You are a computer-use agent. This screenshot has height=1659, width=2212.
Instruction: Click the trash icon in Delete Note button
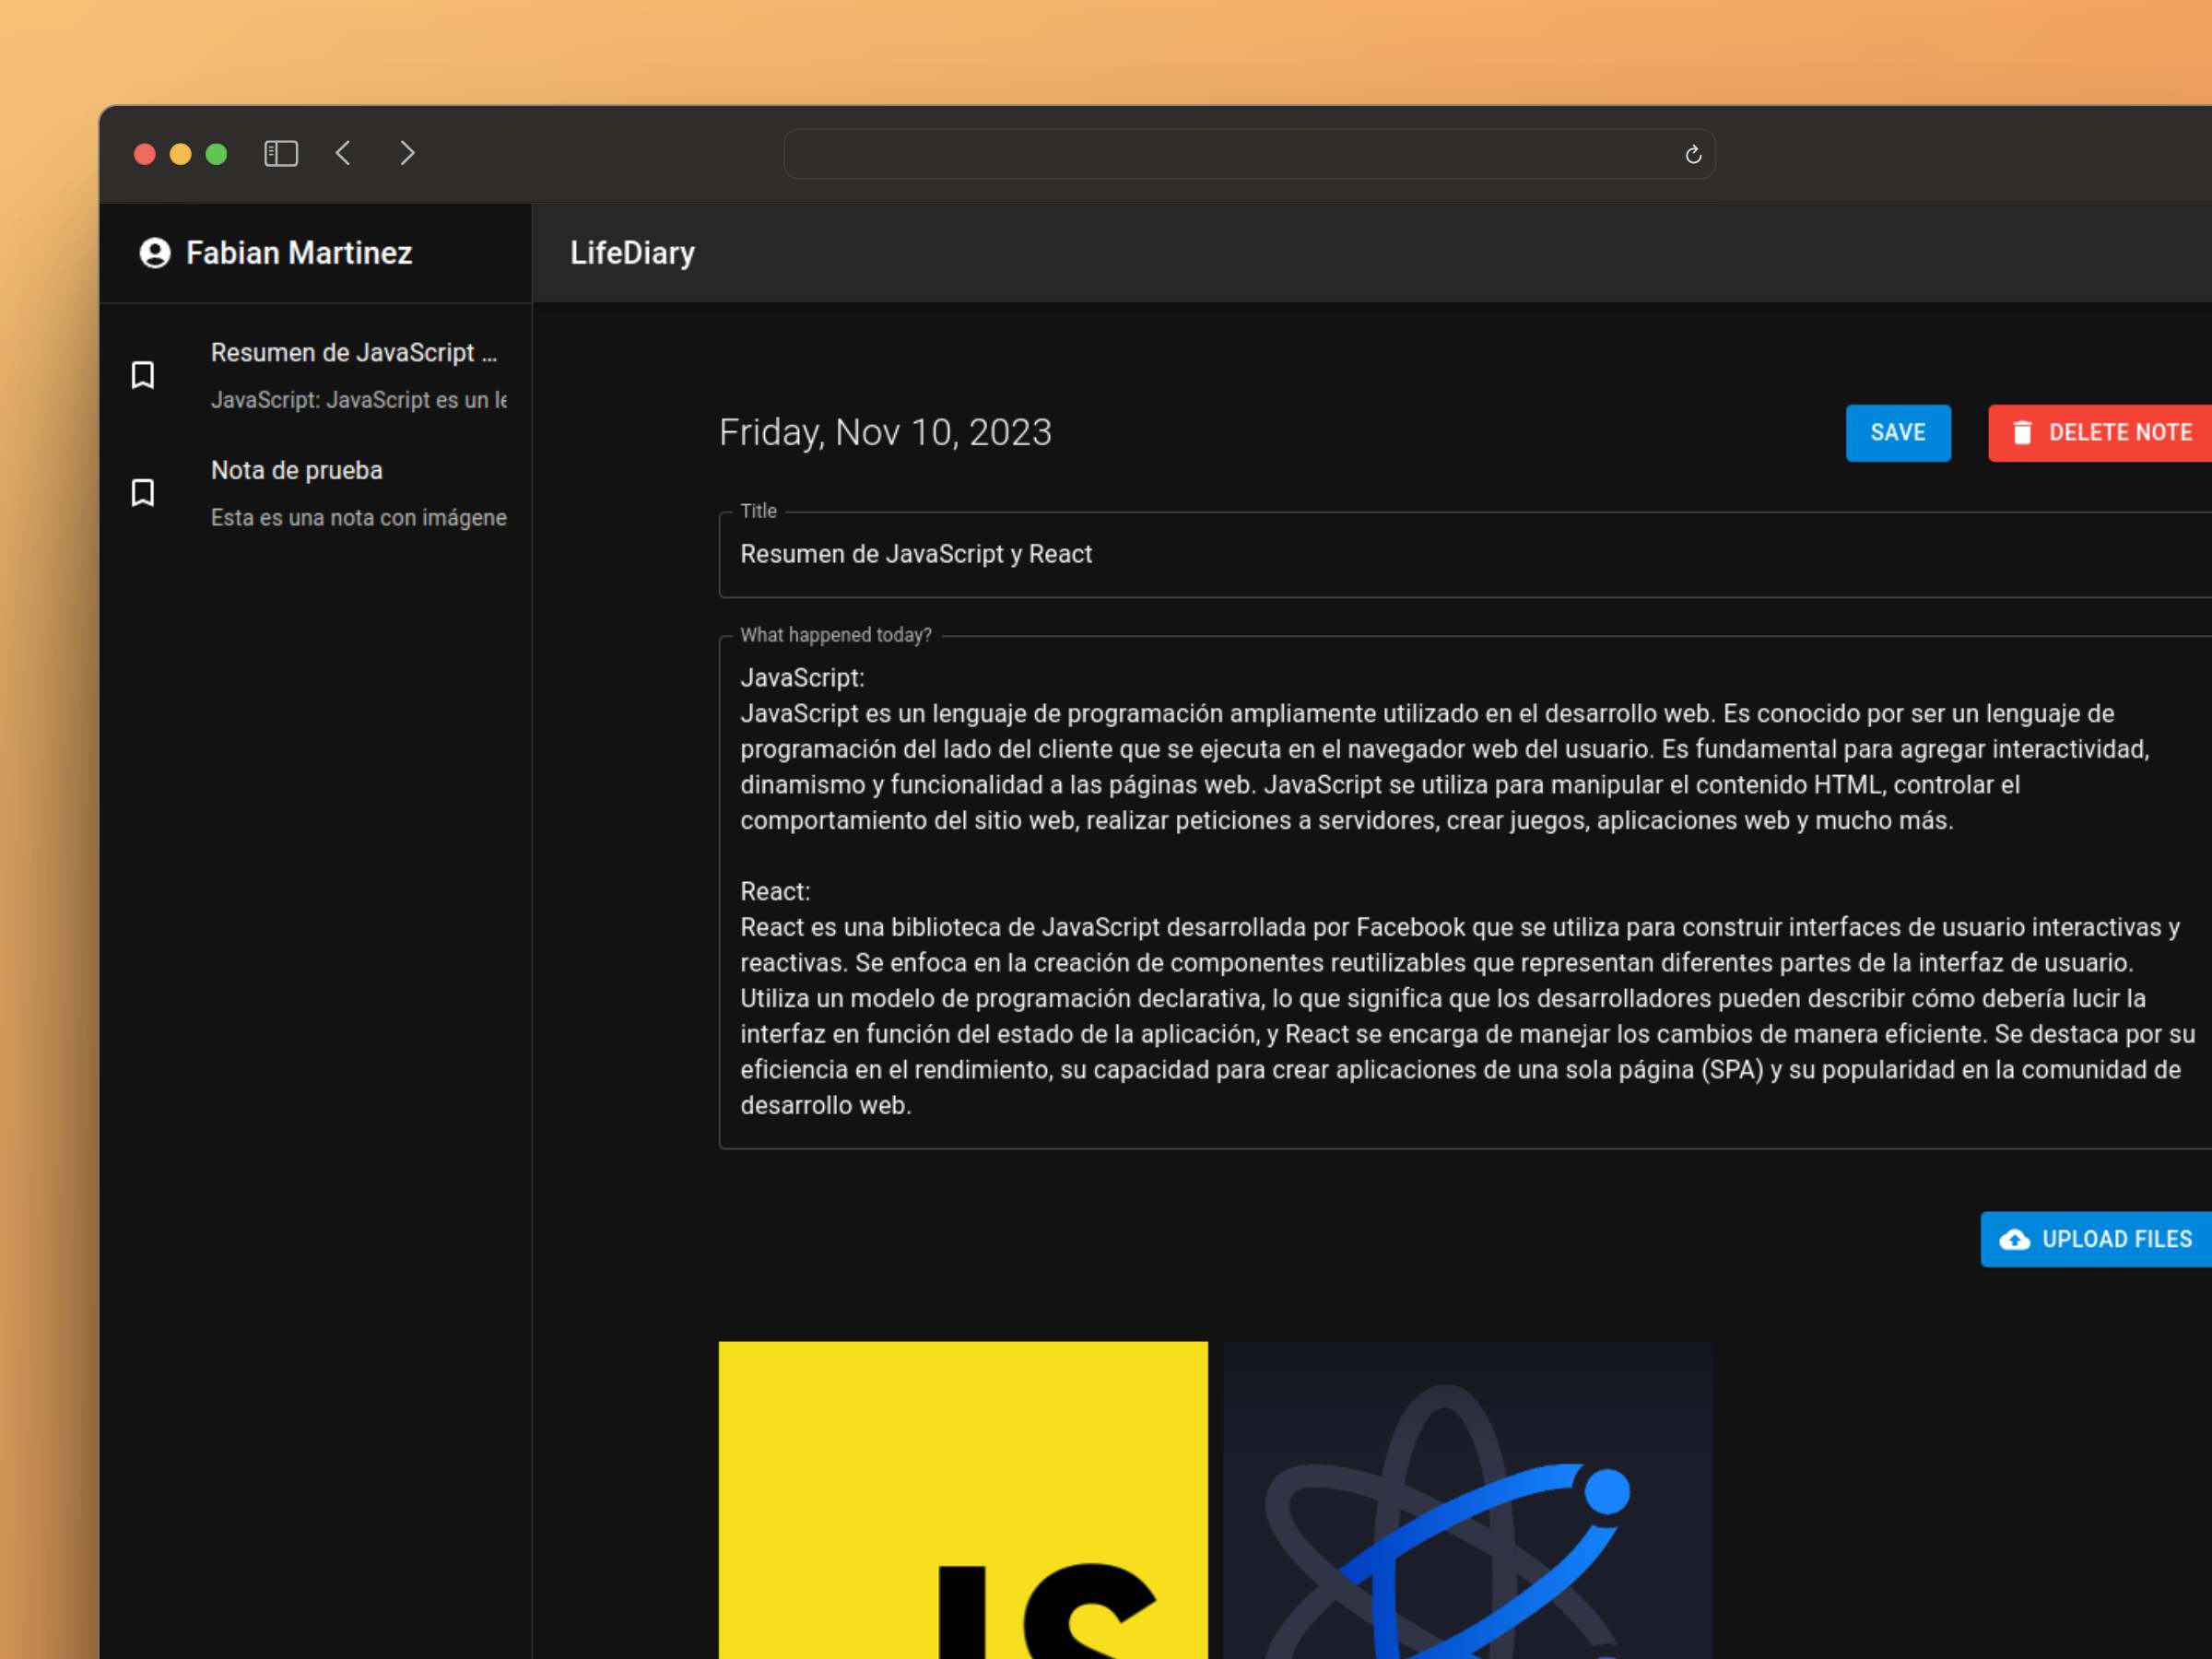coord(2022,432)
